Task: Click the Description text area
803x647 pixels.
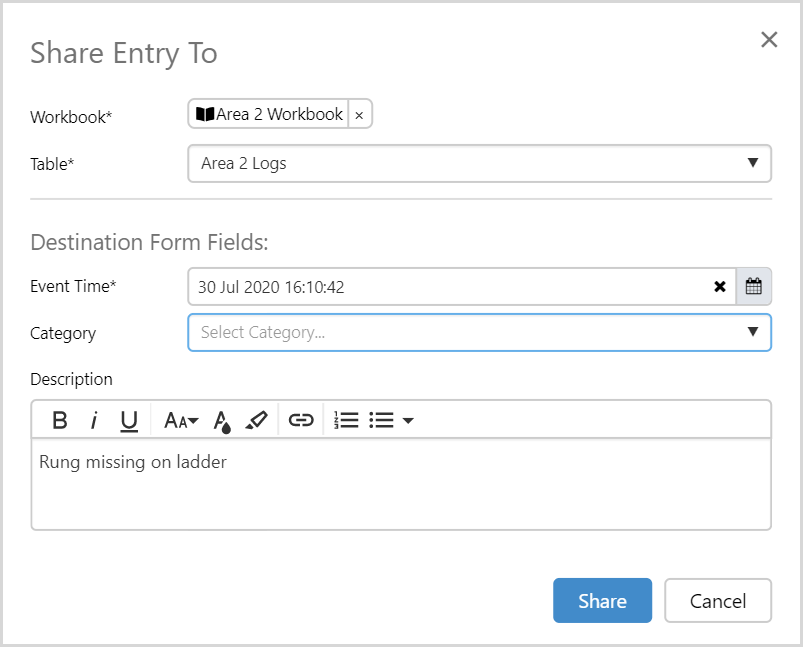Action: 401,483
